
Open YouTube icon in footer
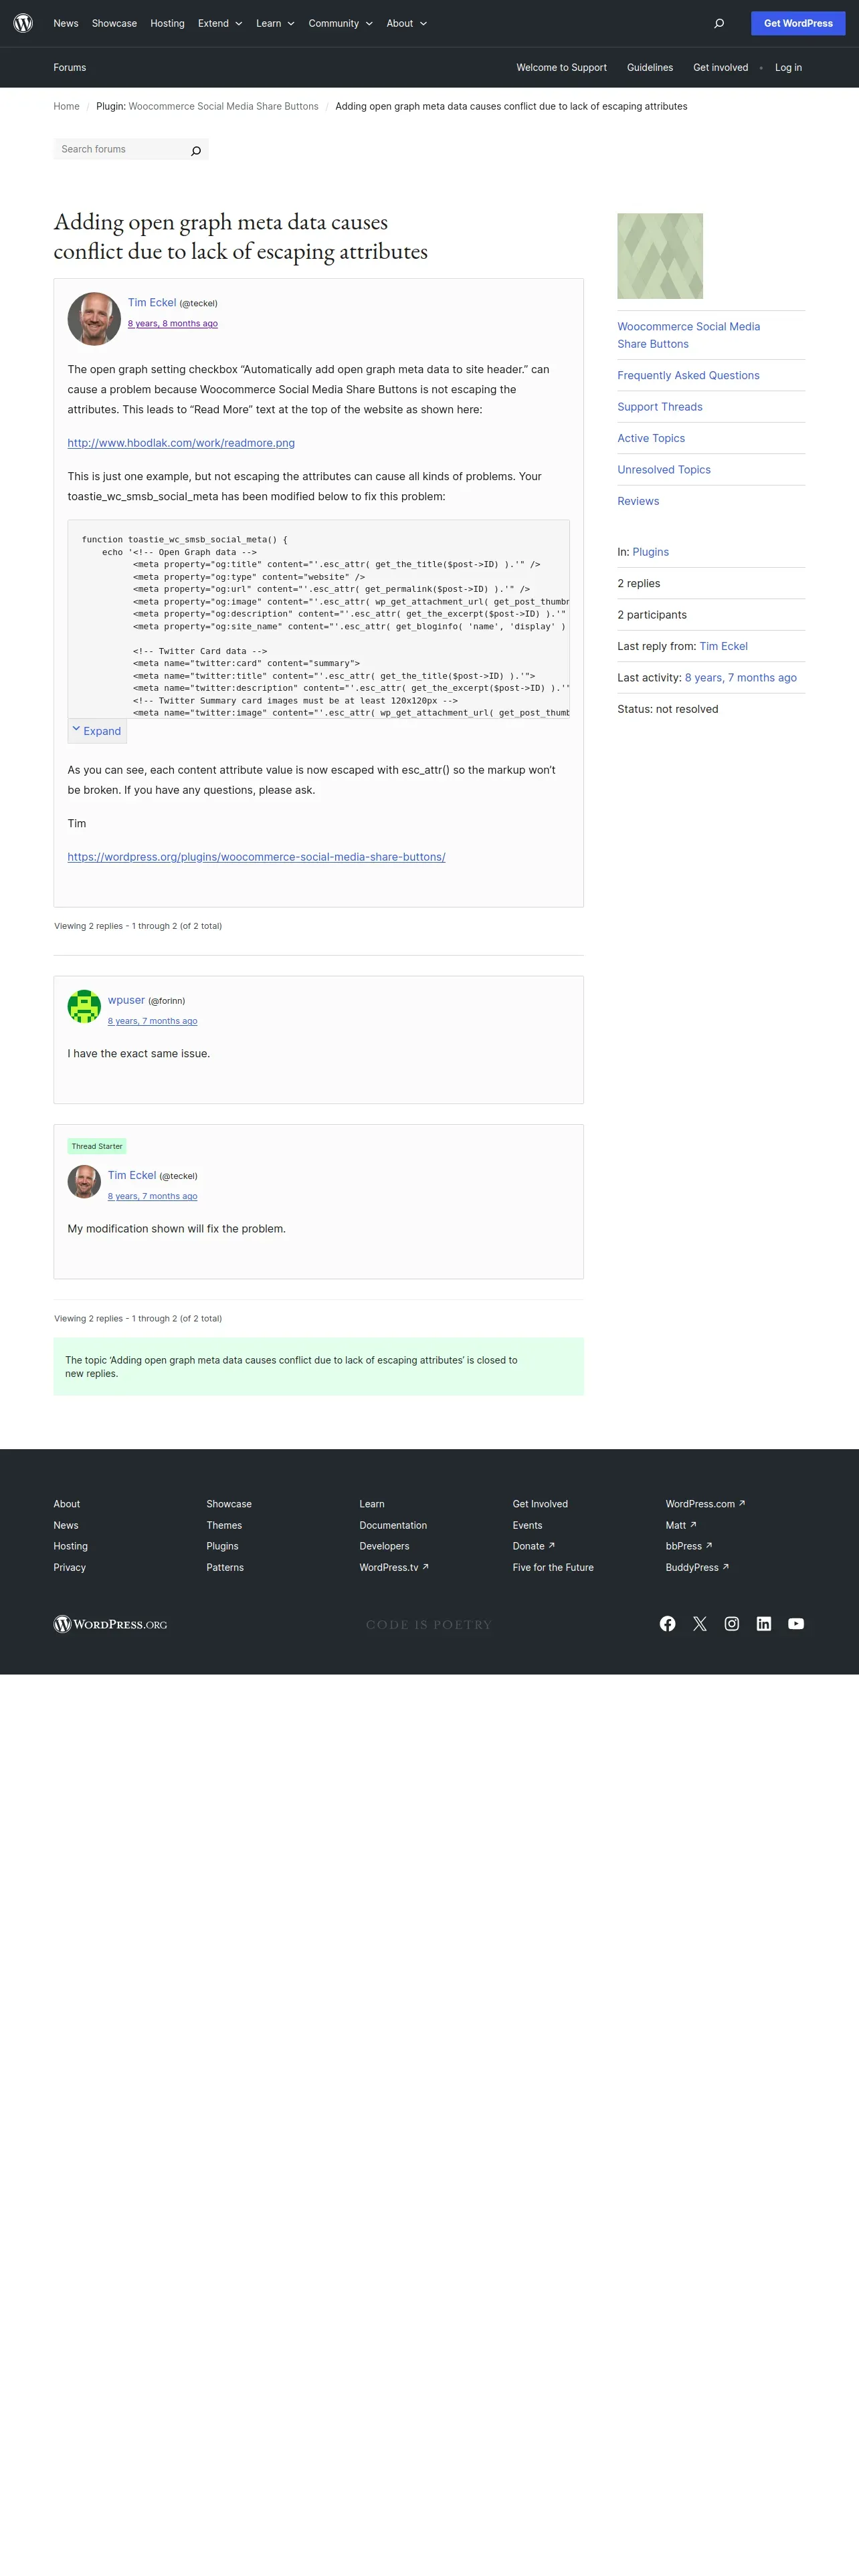[x=796, y=1624]
